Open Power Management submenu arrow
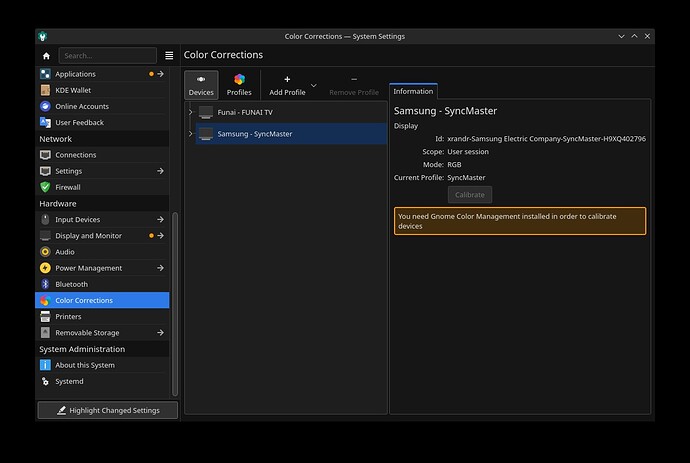690x463 pixels. pos(161,268)
